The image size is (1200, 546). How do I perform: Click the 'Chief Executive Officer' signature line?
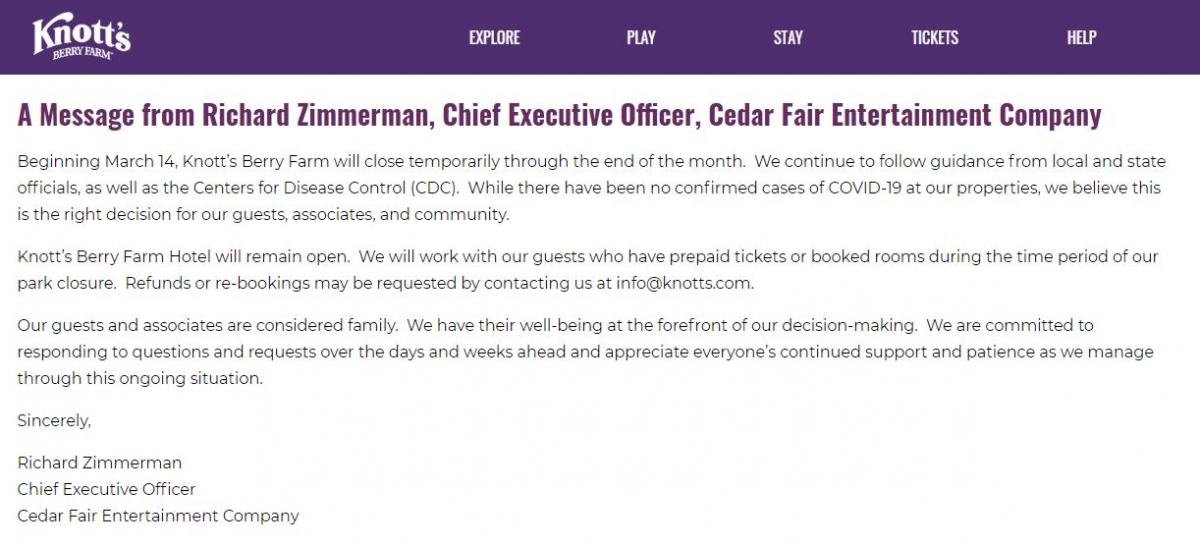pyautogui.click(x=106, y=489)
